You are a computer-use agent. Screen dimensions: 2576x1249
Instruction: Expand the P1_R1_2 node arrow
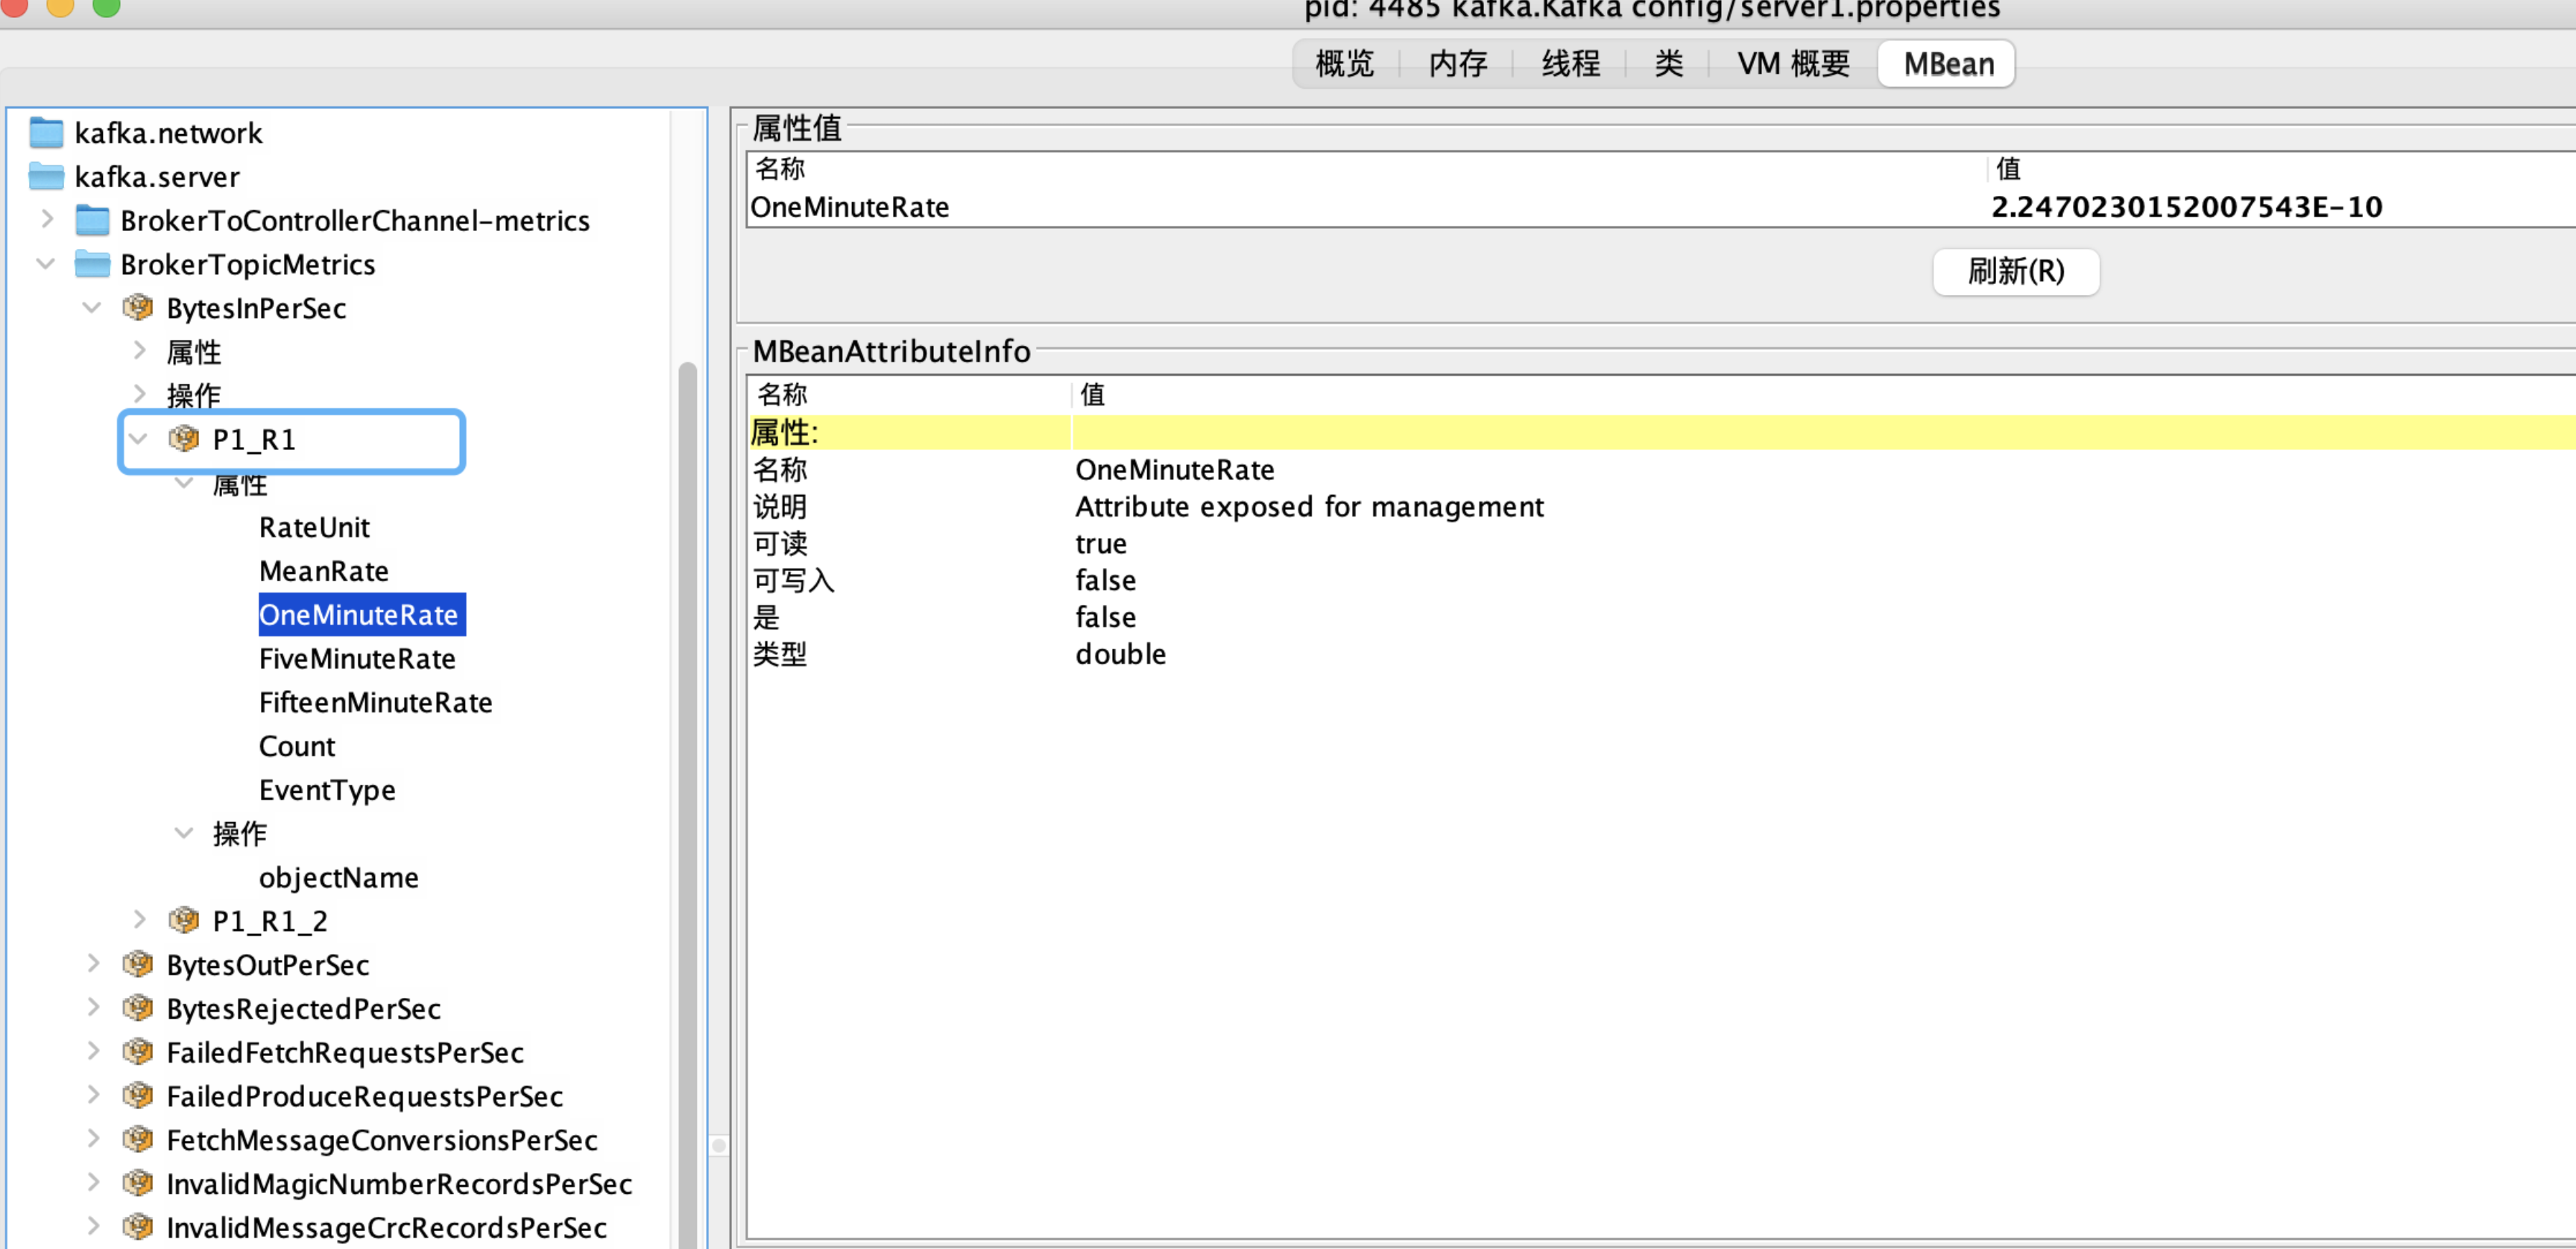(140, 920)
